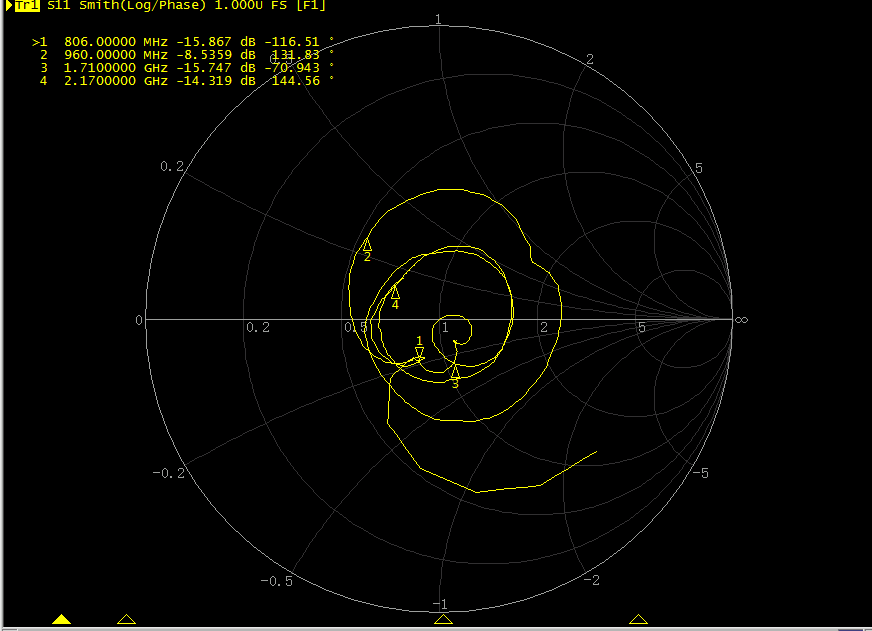The image size is (872, 631).
Task: Click marker 3 triangle on the Smith chart trace
Action: (x=455, y=370)
